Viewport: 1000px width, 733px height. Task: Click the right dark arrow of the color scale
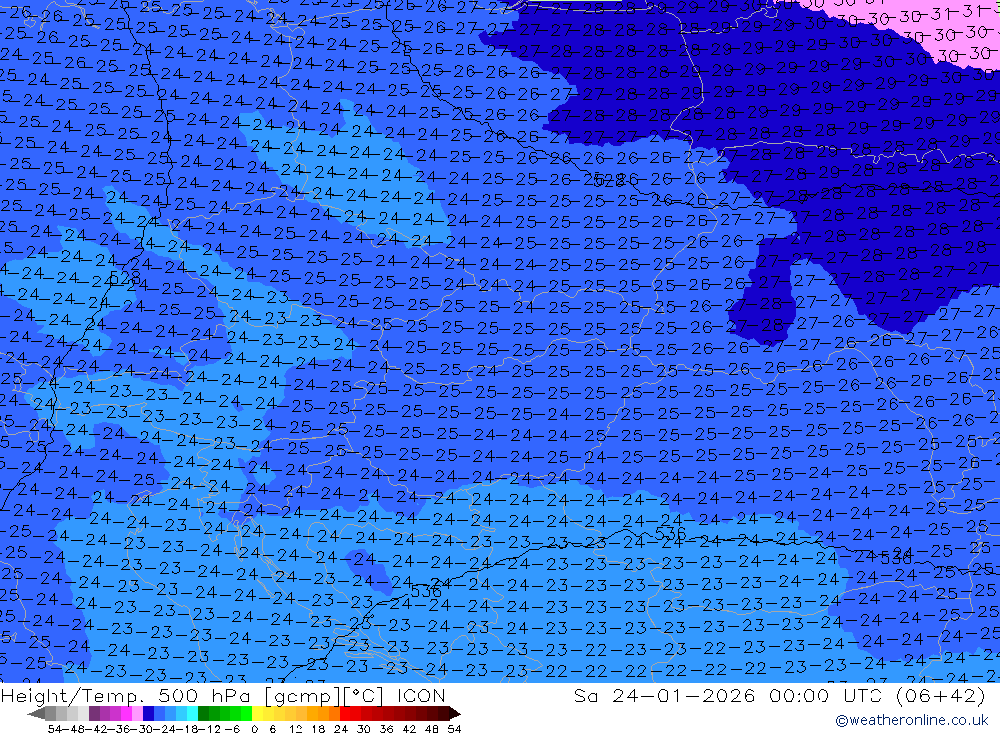(455, 713)
